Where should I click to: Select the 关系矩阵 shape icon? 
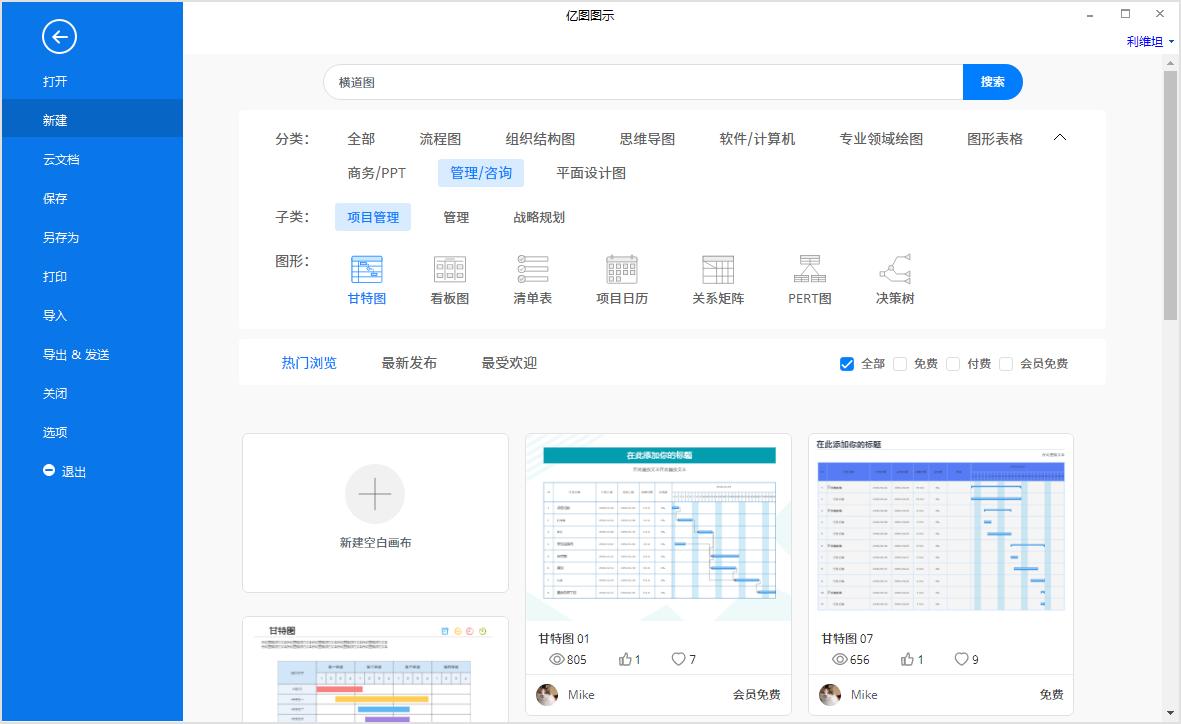point(717,278)
